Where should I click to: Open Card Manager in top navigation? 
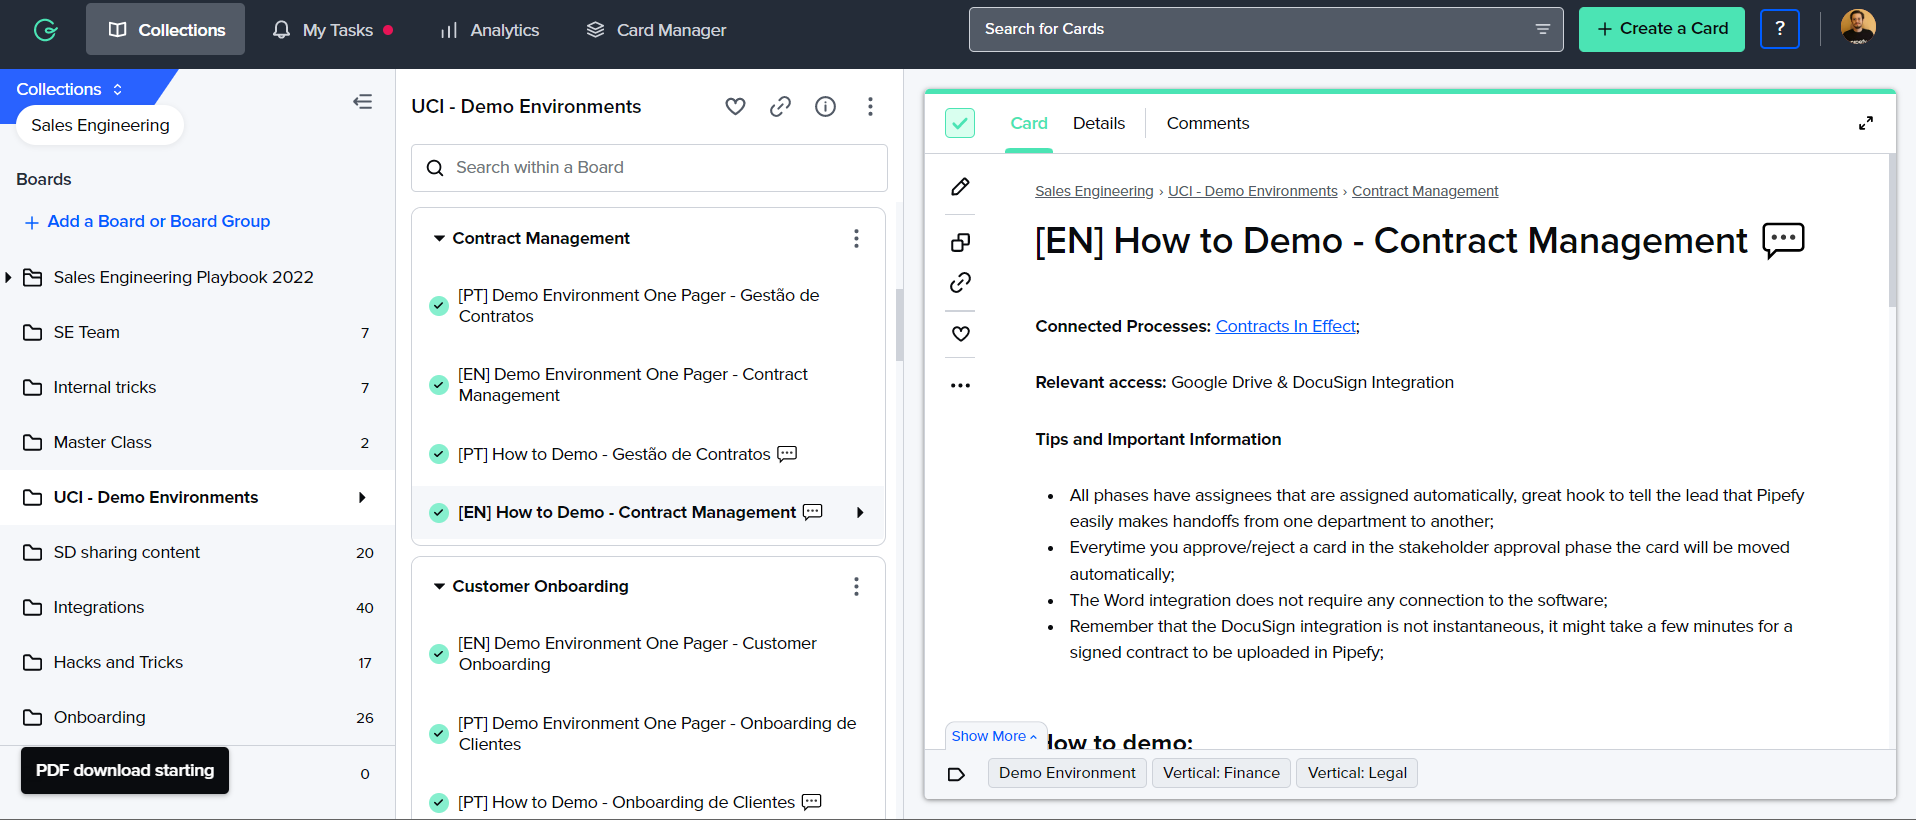[657, 30]
